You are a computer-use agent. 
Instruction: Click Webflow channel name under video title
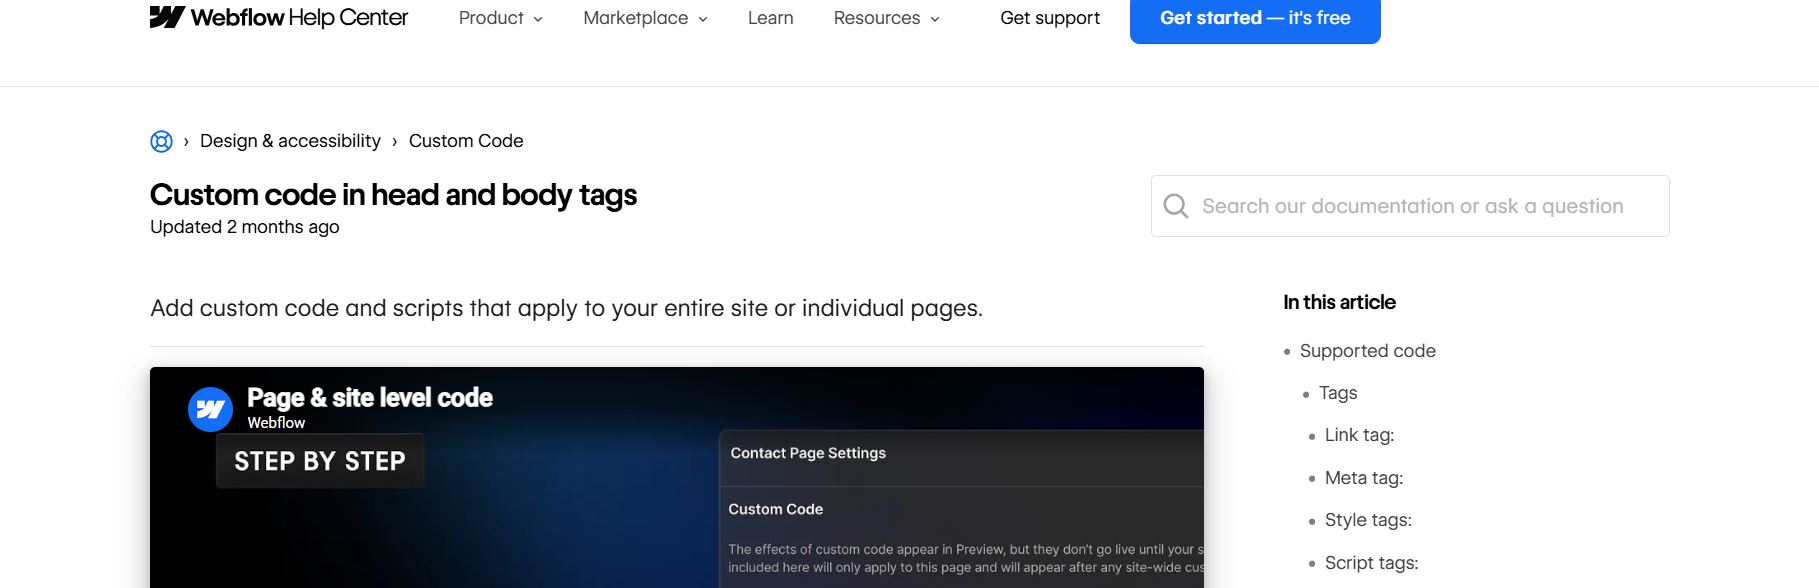coord(276,423)
